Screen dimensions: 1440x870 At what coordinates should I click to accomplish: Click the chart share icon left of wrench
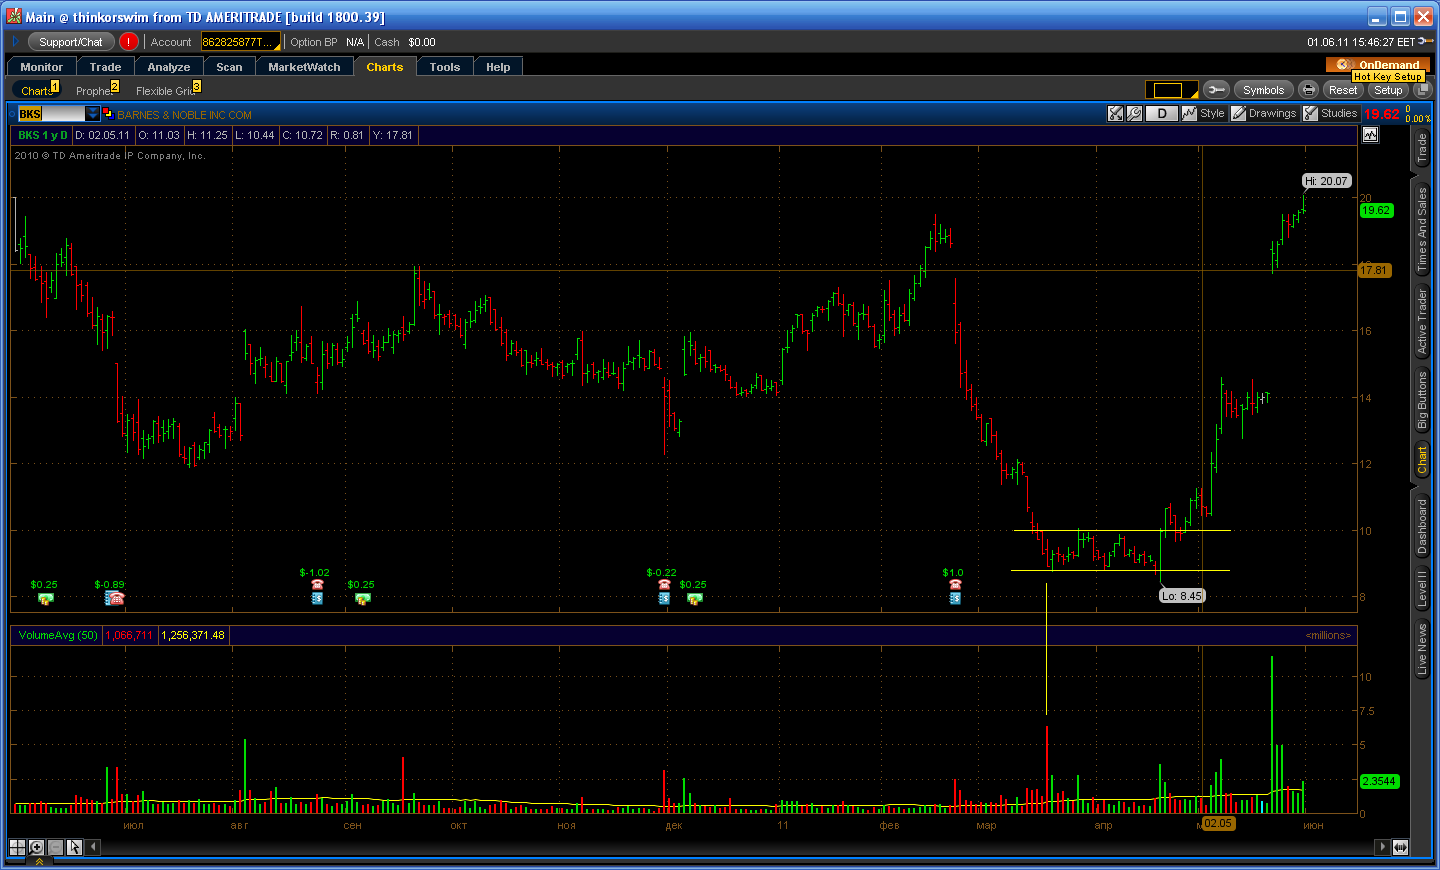1116,113
